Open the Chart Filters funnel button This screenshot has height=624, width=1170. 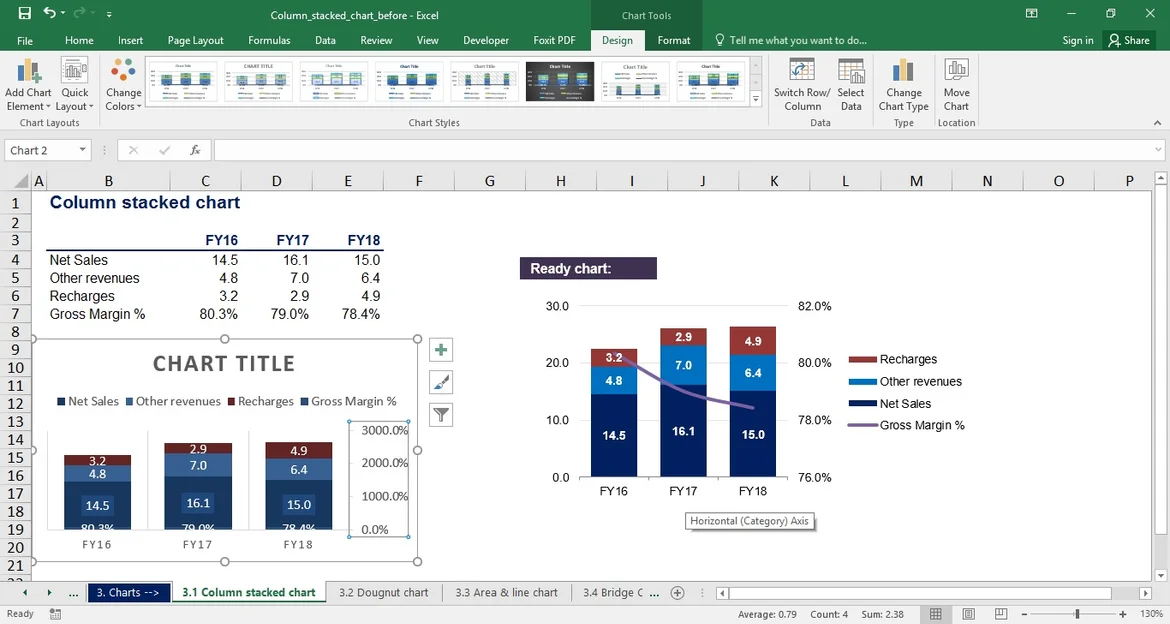pyautogui.click(x=441, y=414)
